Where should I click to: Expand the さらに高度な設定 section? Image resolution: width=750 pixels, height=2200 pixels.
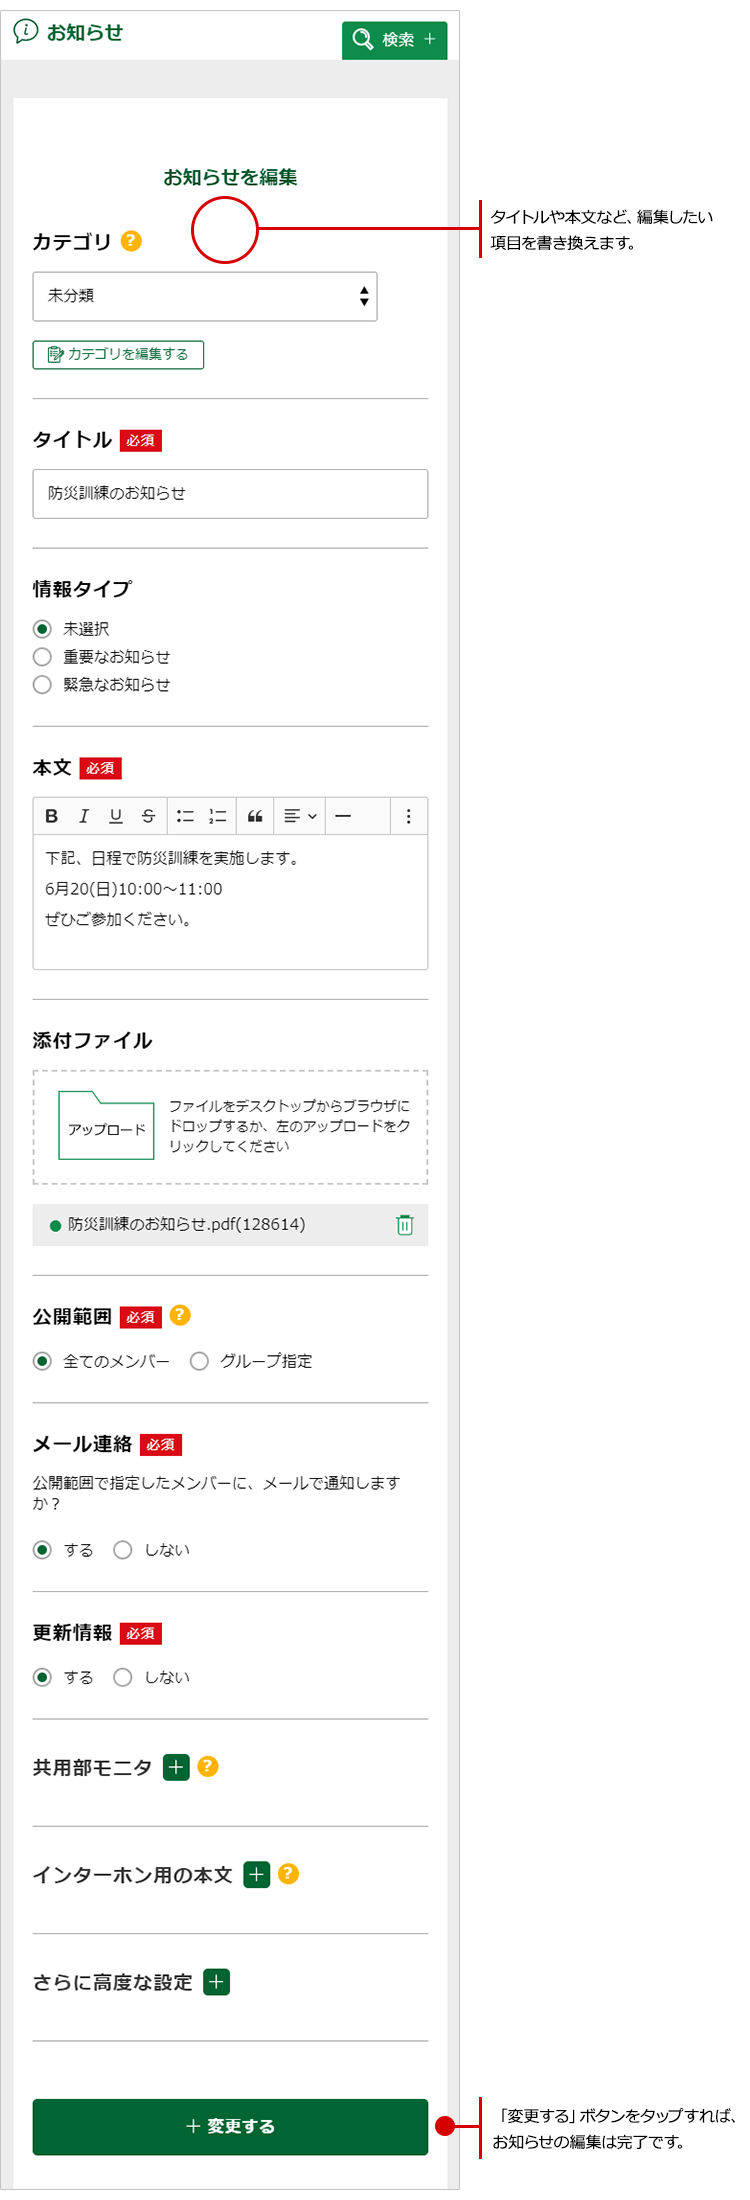tap(216, 1982)
